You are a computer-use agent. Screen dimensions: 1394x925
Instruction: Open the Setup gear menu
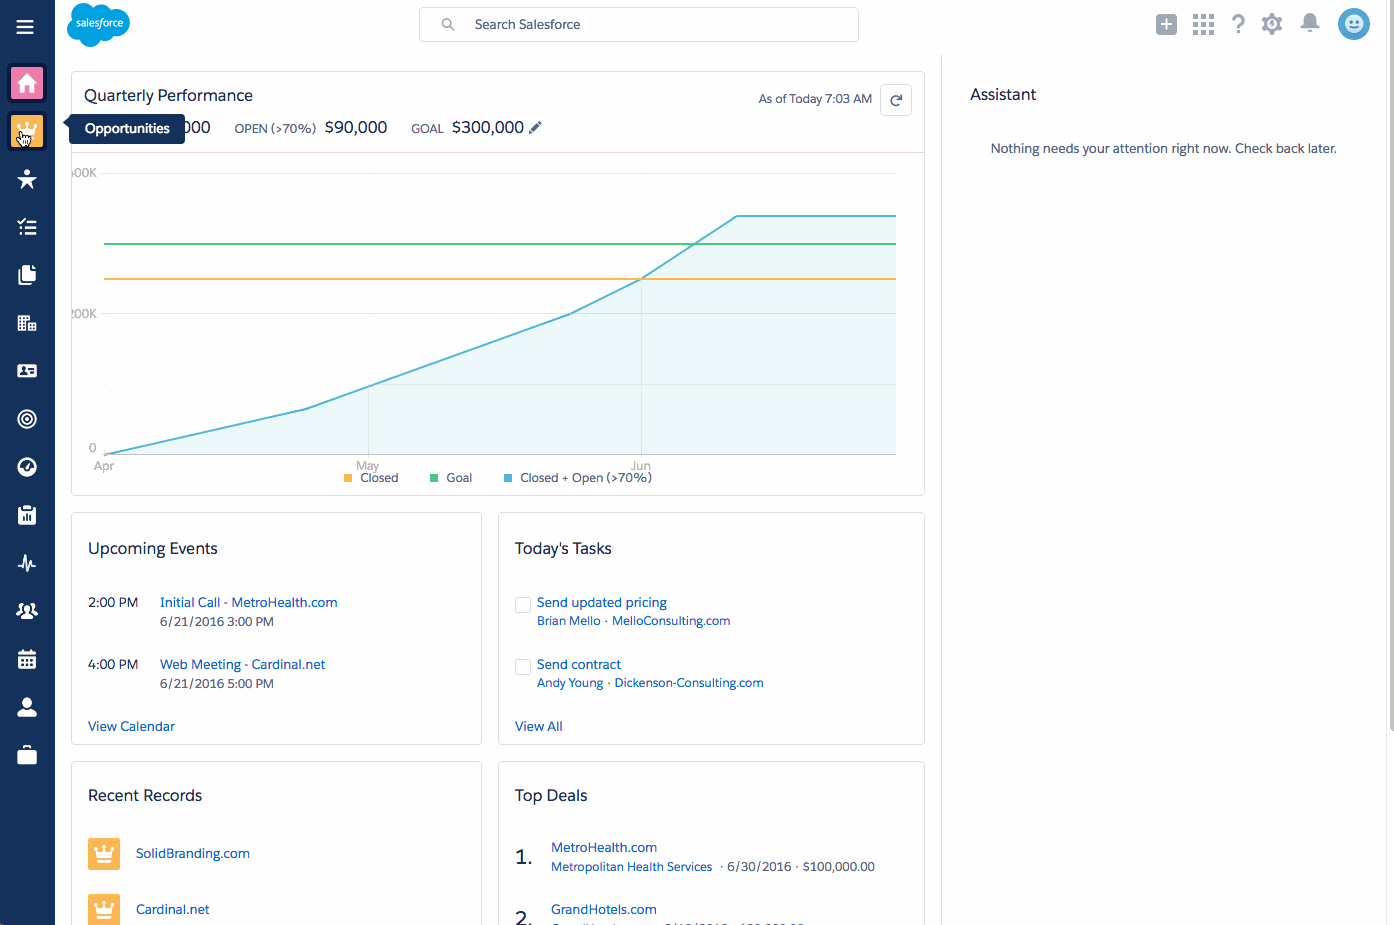[1272, 24]
